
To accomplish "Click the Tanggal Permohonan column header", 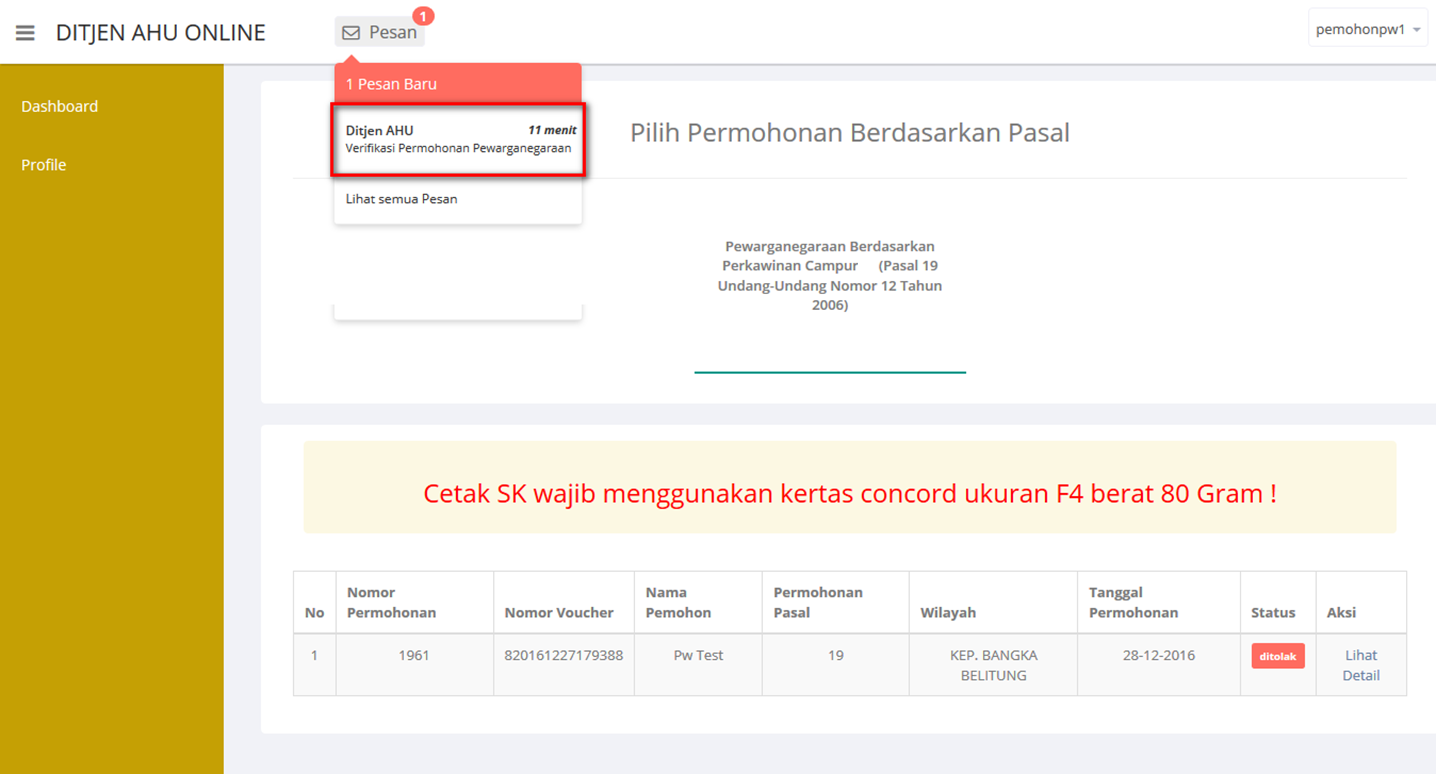I will click(1133, 602).
